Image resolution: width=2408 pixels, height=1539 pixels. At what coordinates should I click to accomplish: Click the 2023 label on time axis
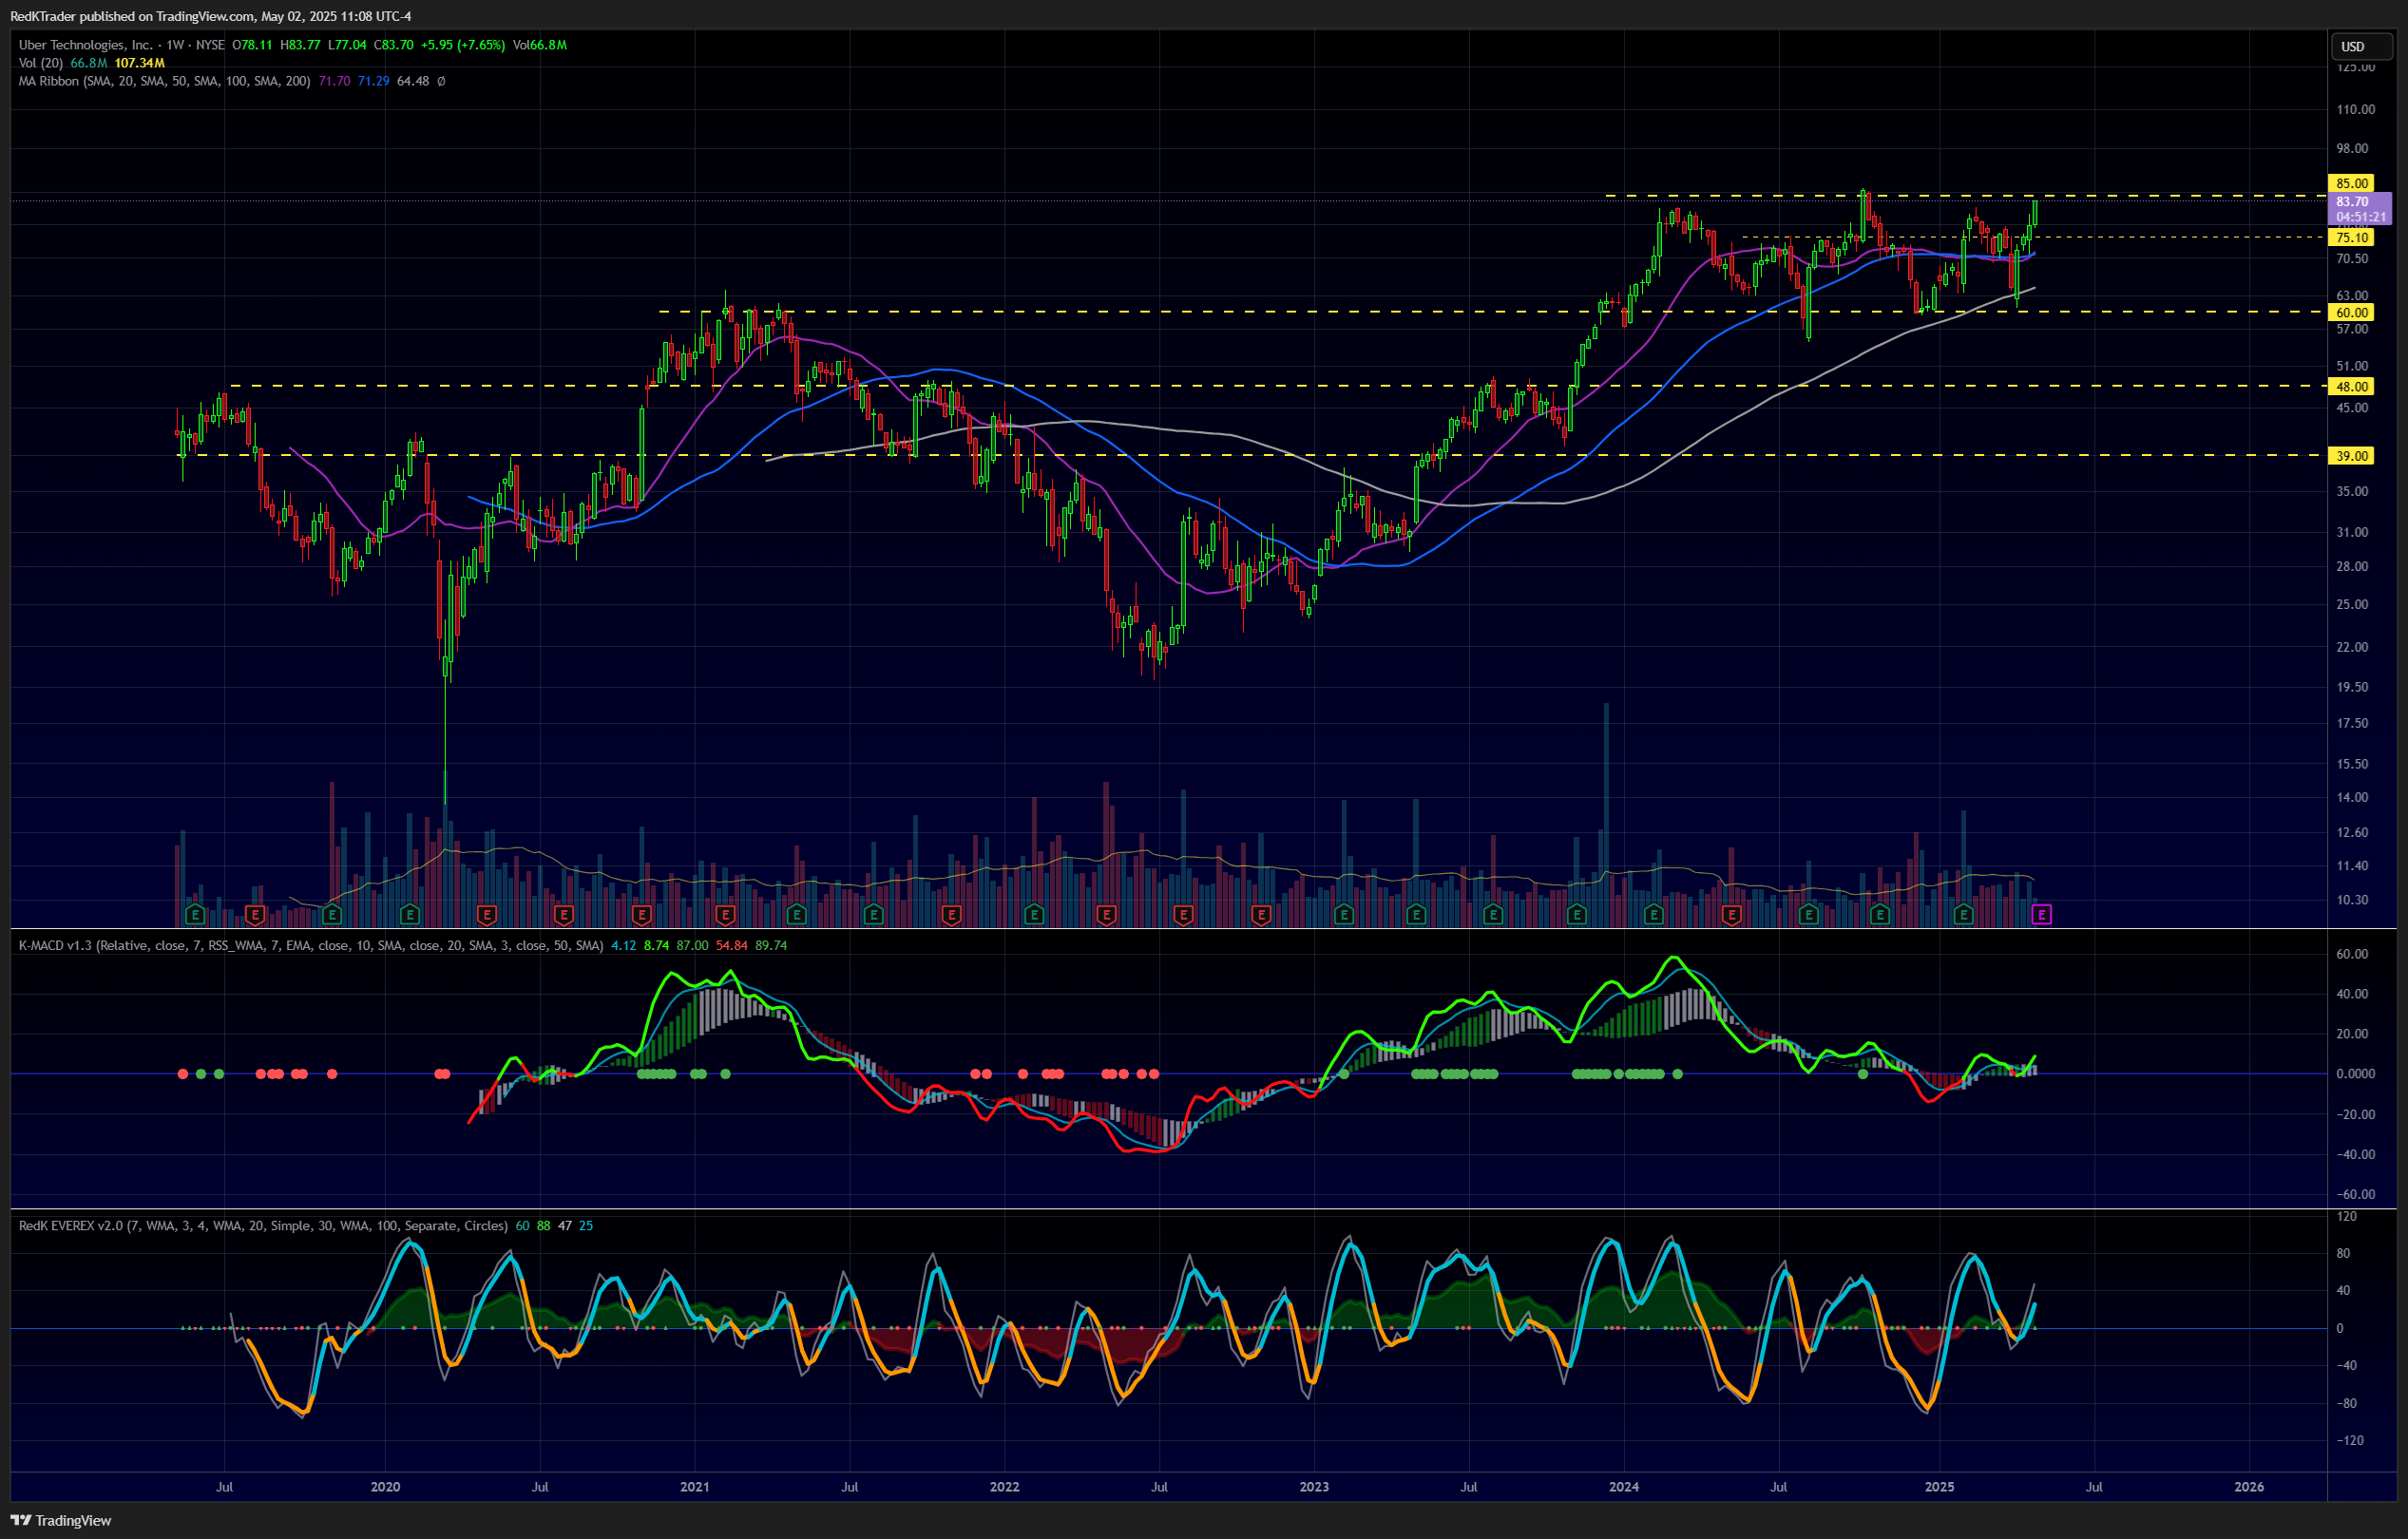point(1314,1487)
